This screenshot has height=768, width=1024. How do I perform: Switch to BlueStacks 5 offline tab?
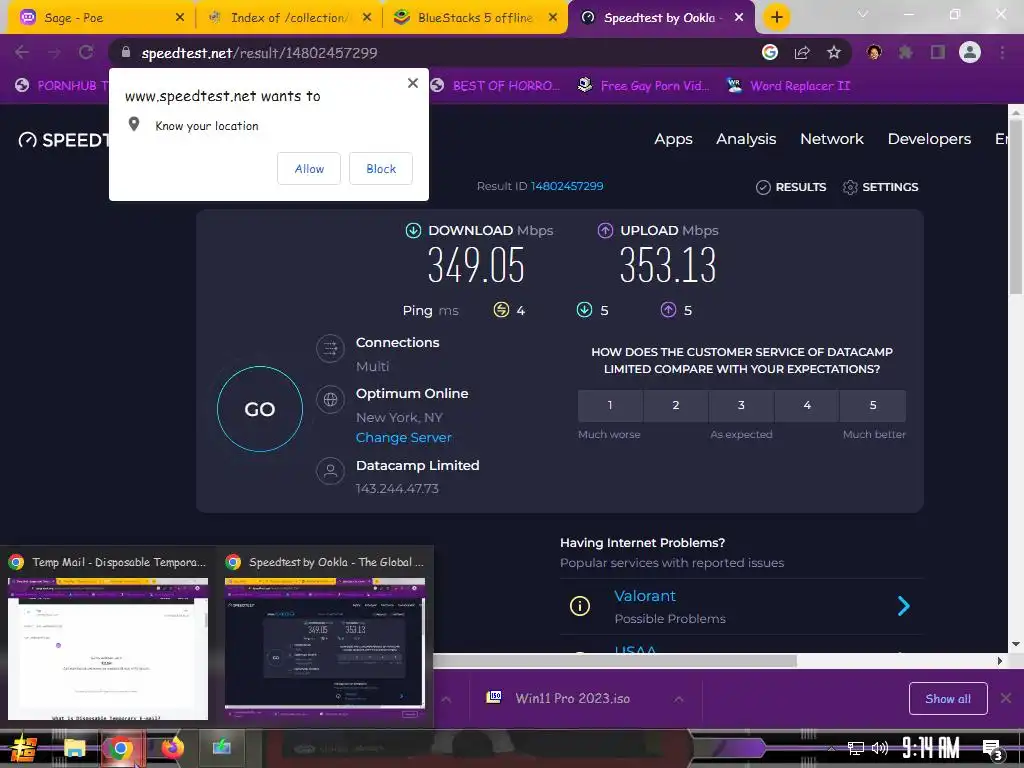point(475,18)
